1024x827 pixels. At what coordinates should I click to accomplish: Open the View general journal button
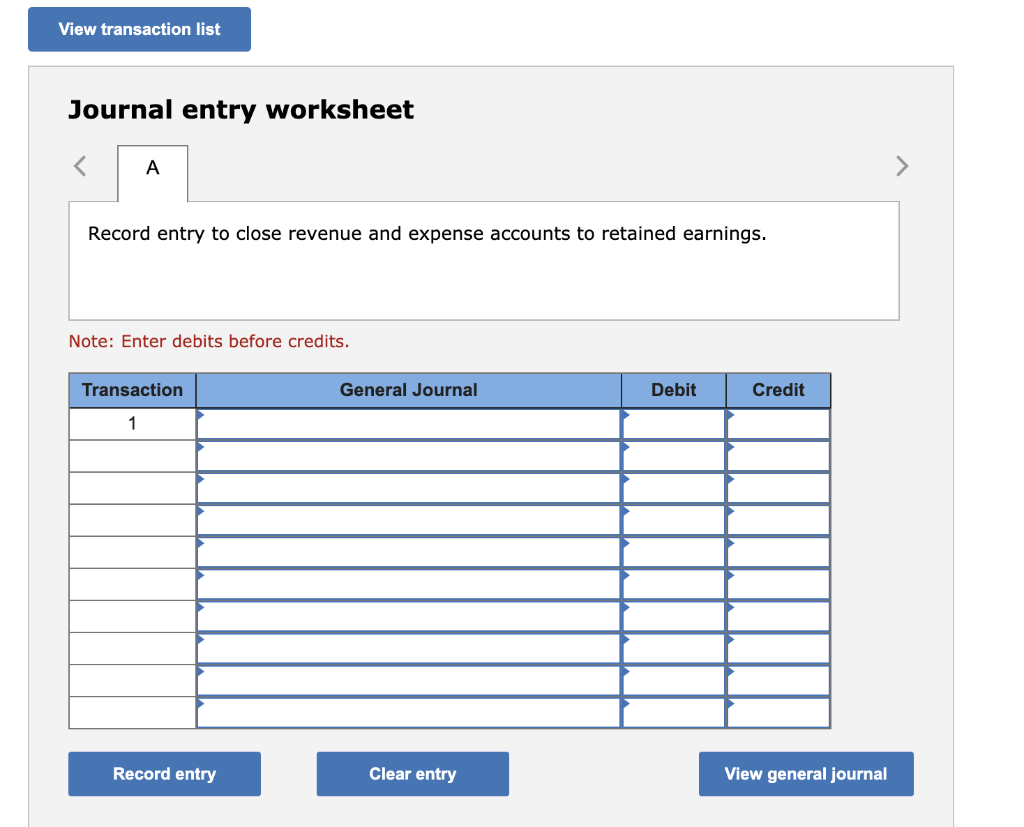tap(806, 774)
